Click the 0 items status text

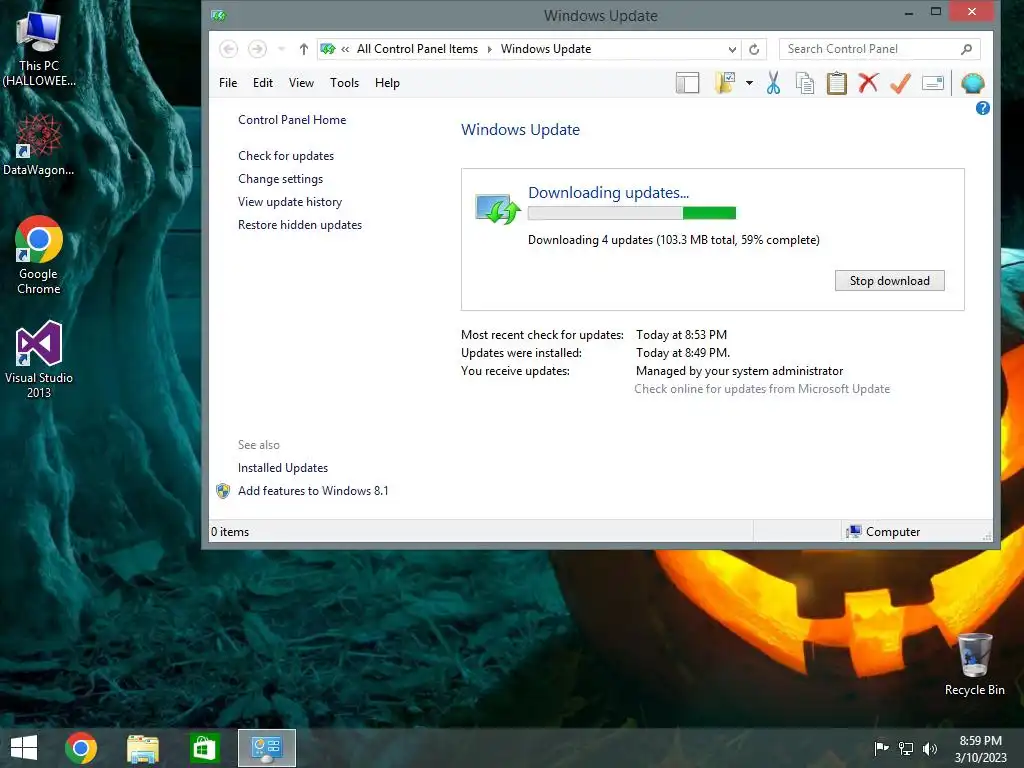coord(230,532)
